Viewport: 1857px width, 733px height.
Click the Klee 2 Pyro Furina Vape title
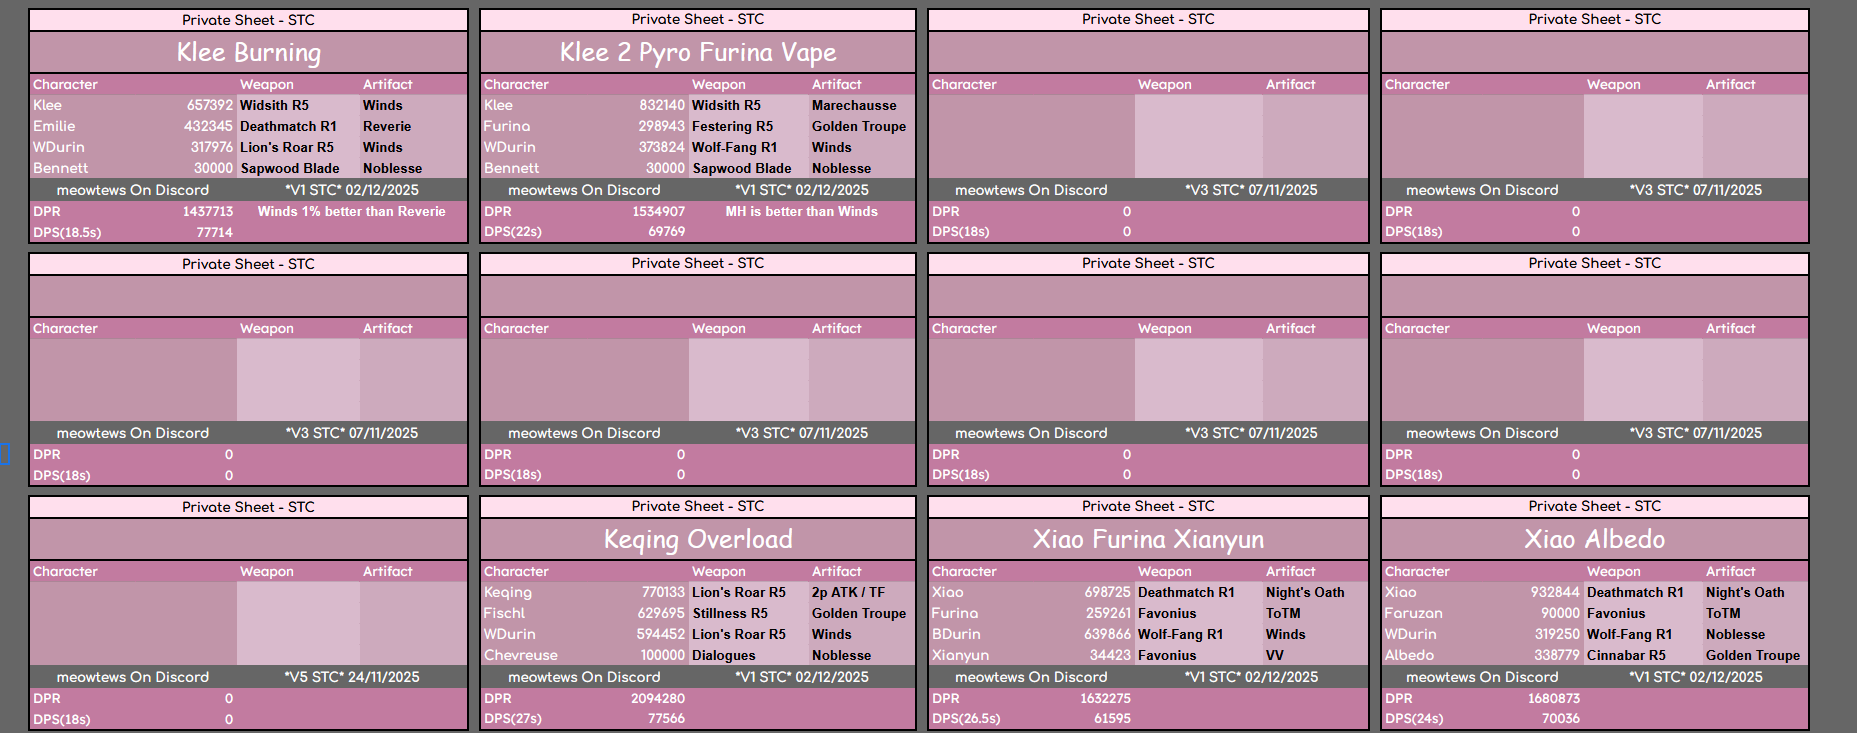click(697, 52)
